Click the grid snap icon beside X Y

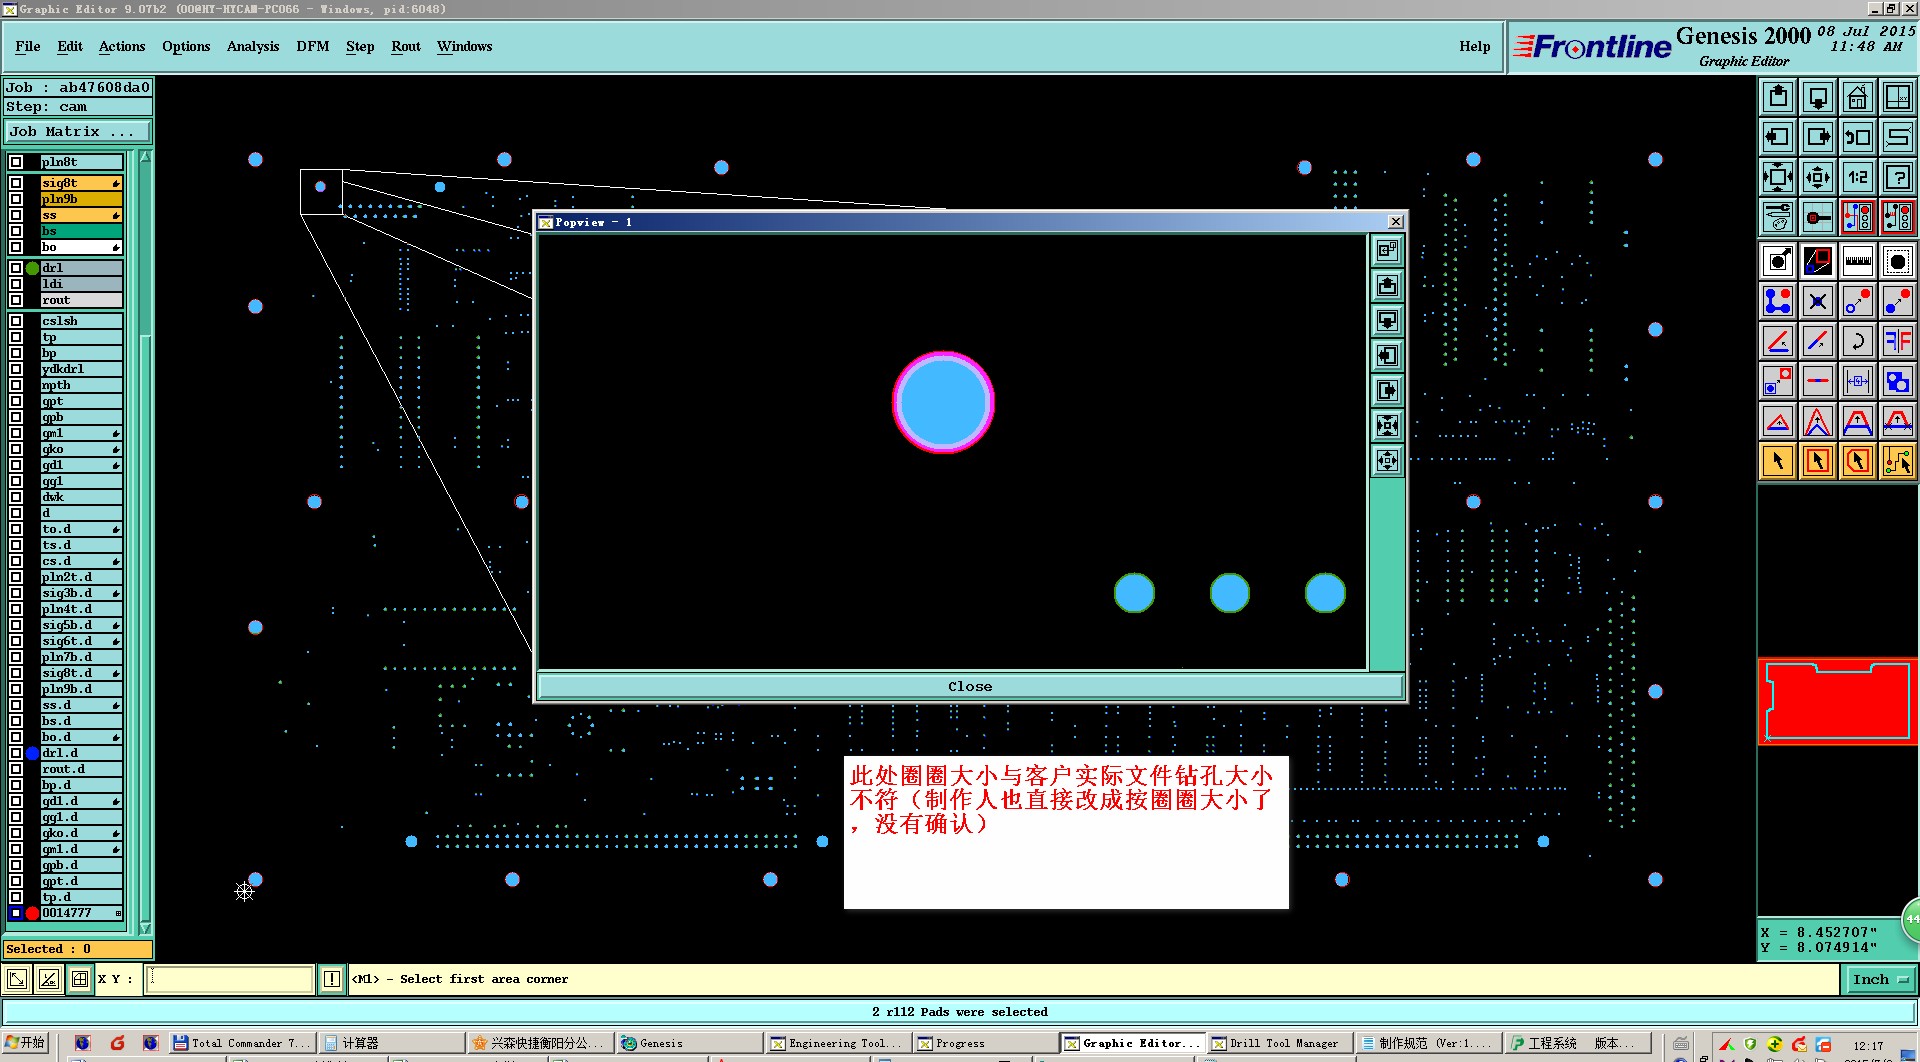(80, 979)
